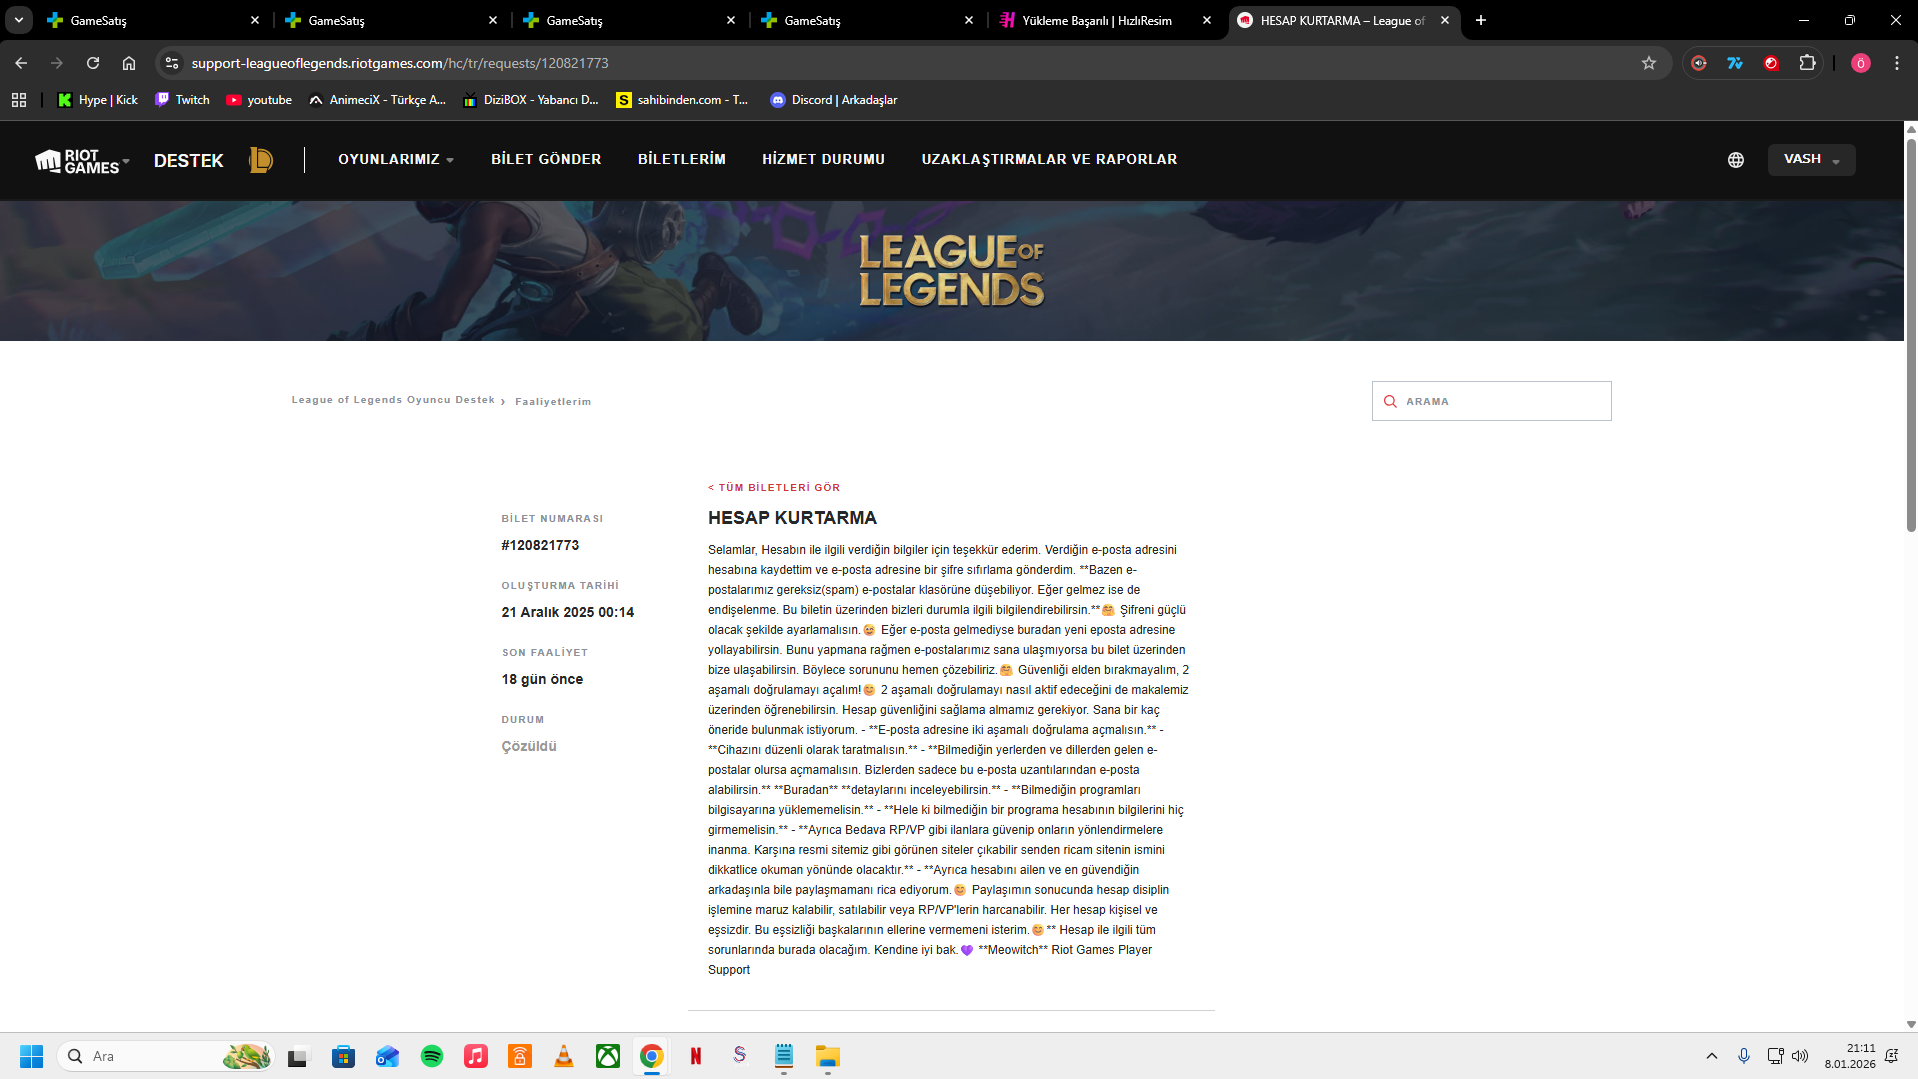The image size is (1918, 1079).
Task: Click the Çözüldü status text
Action: pyautogui.click(x=529, y=746)
